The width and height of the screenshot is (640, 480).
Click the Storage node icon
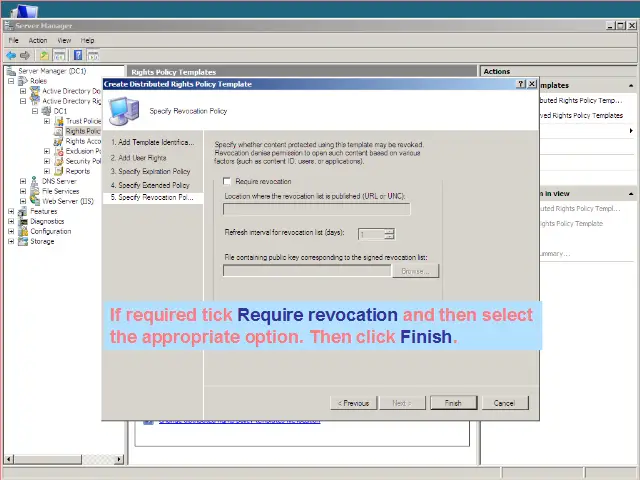coord(23,241)
